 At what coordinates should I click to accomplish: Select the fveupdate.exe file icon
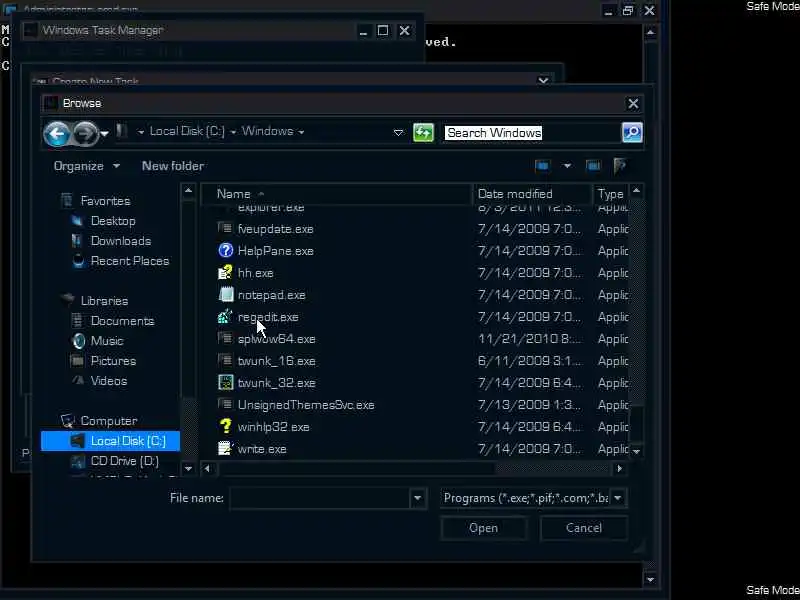pos(226,229)
